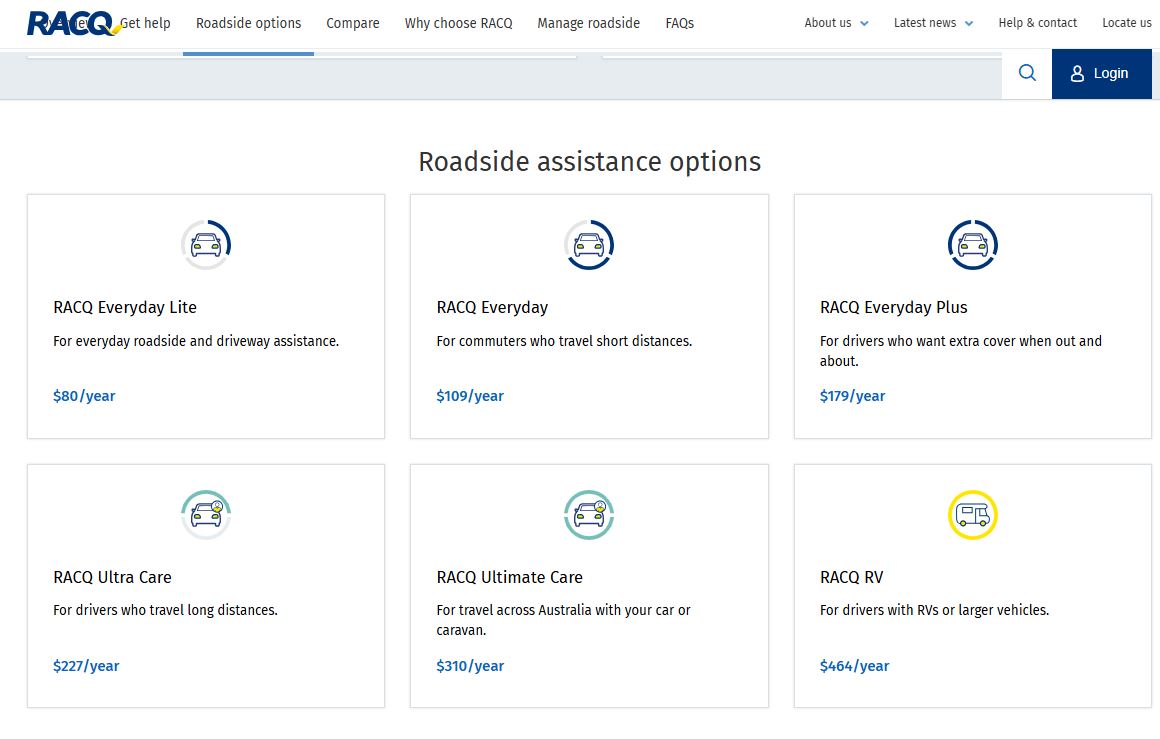Screen dimensions: 1160x739
Task: Click the RACQ Everyday car icon
Action: [589, 243]
